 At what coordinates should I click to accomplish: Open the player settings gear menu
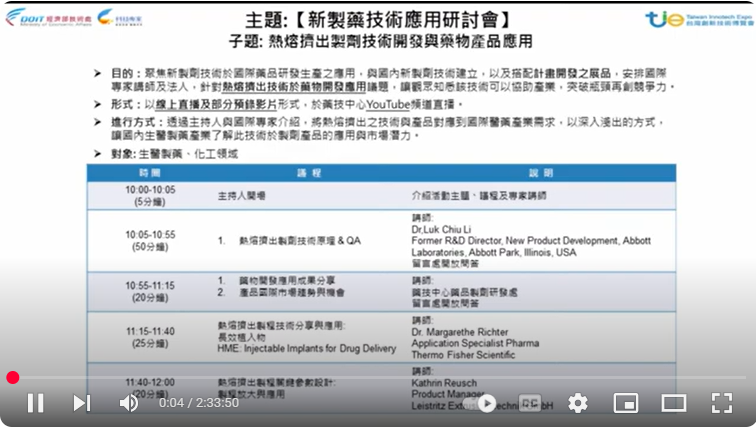578,403
